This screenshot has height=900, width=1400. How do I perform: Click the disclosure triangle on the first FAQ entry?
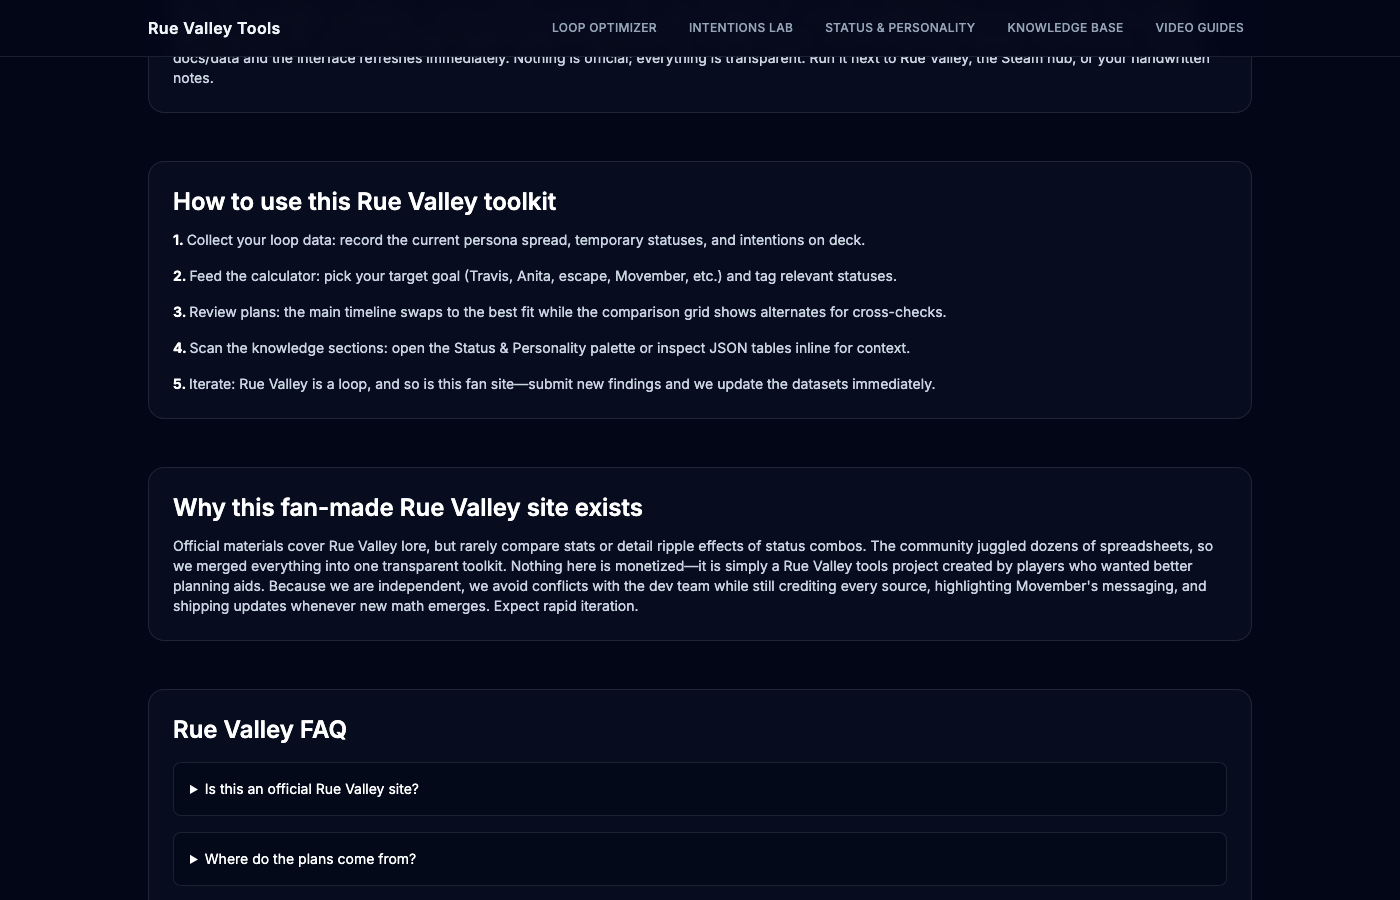[194, 789]
